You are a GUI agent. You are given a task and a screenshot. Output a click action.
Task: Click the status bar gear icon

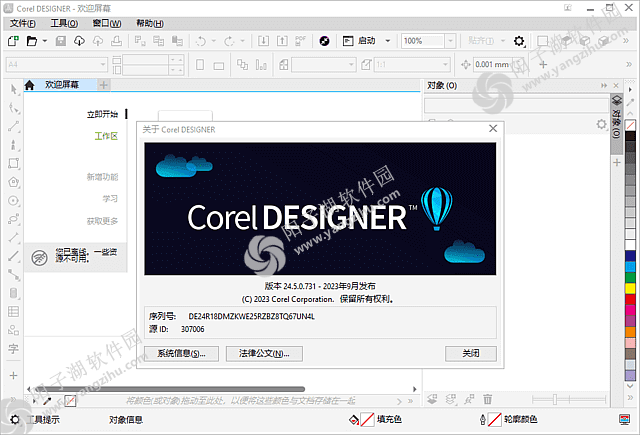tap(14, 419)
